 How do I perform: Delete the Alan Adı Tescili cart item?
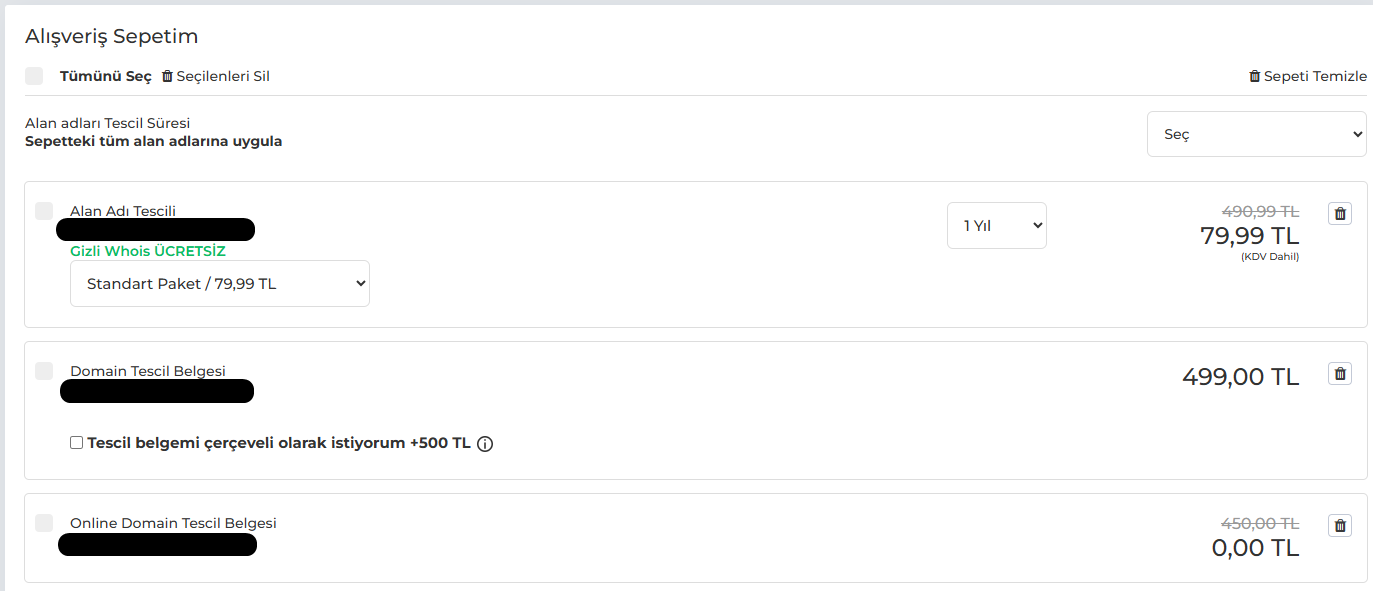click(1340, 213)
